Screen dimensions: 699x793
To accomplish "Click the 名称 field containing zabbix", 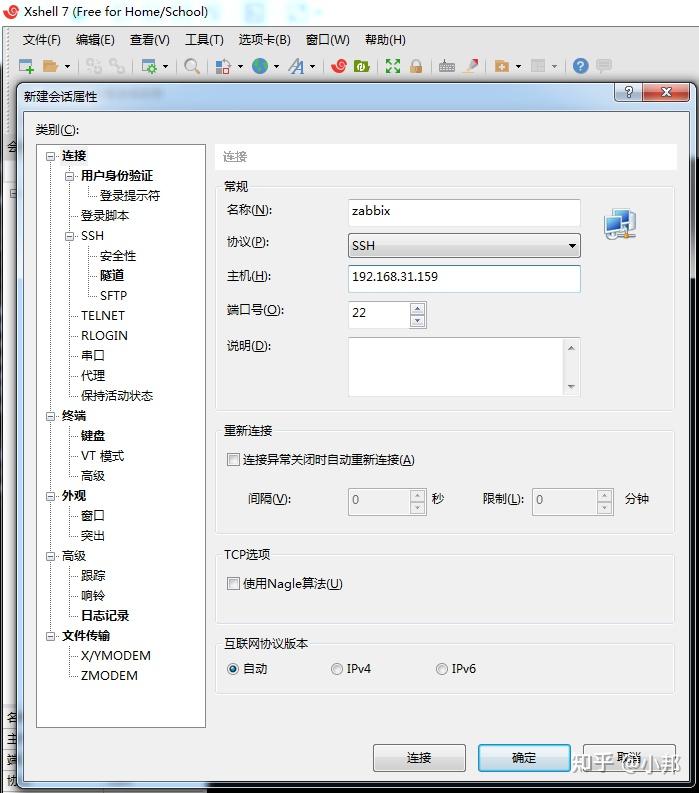I will click(x=464, y=212).
